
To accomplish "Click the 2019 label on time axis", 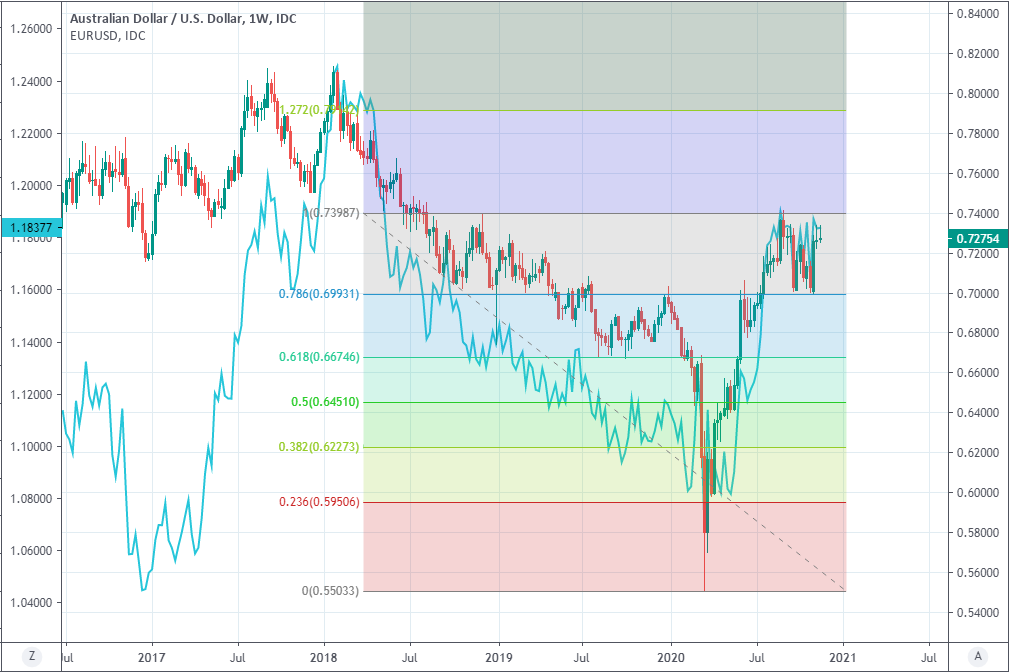I will point(497,656).
